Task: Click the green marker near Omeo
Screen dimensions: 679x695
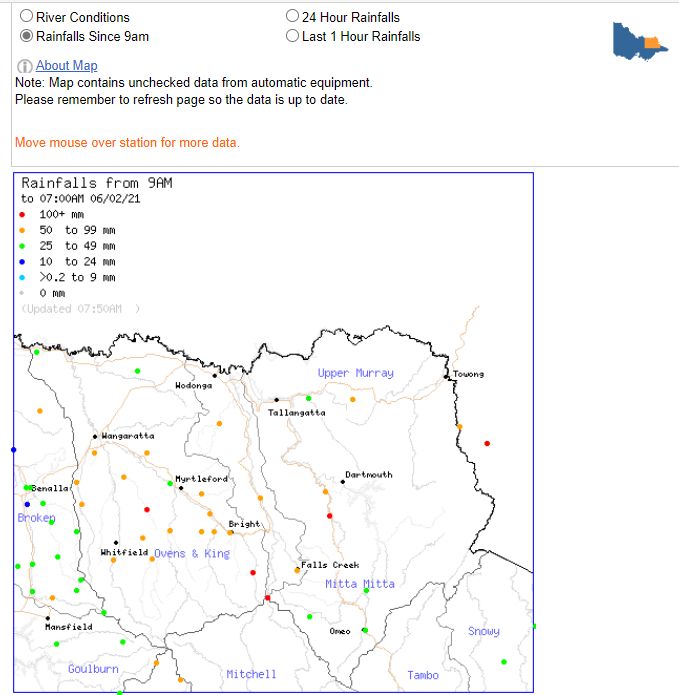Action: (x=365, y=630)
